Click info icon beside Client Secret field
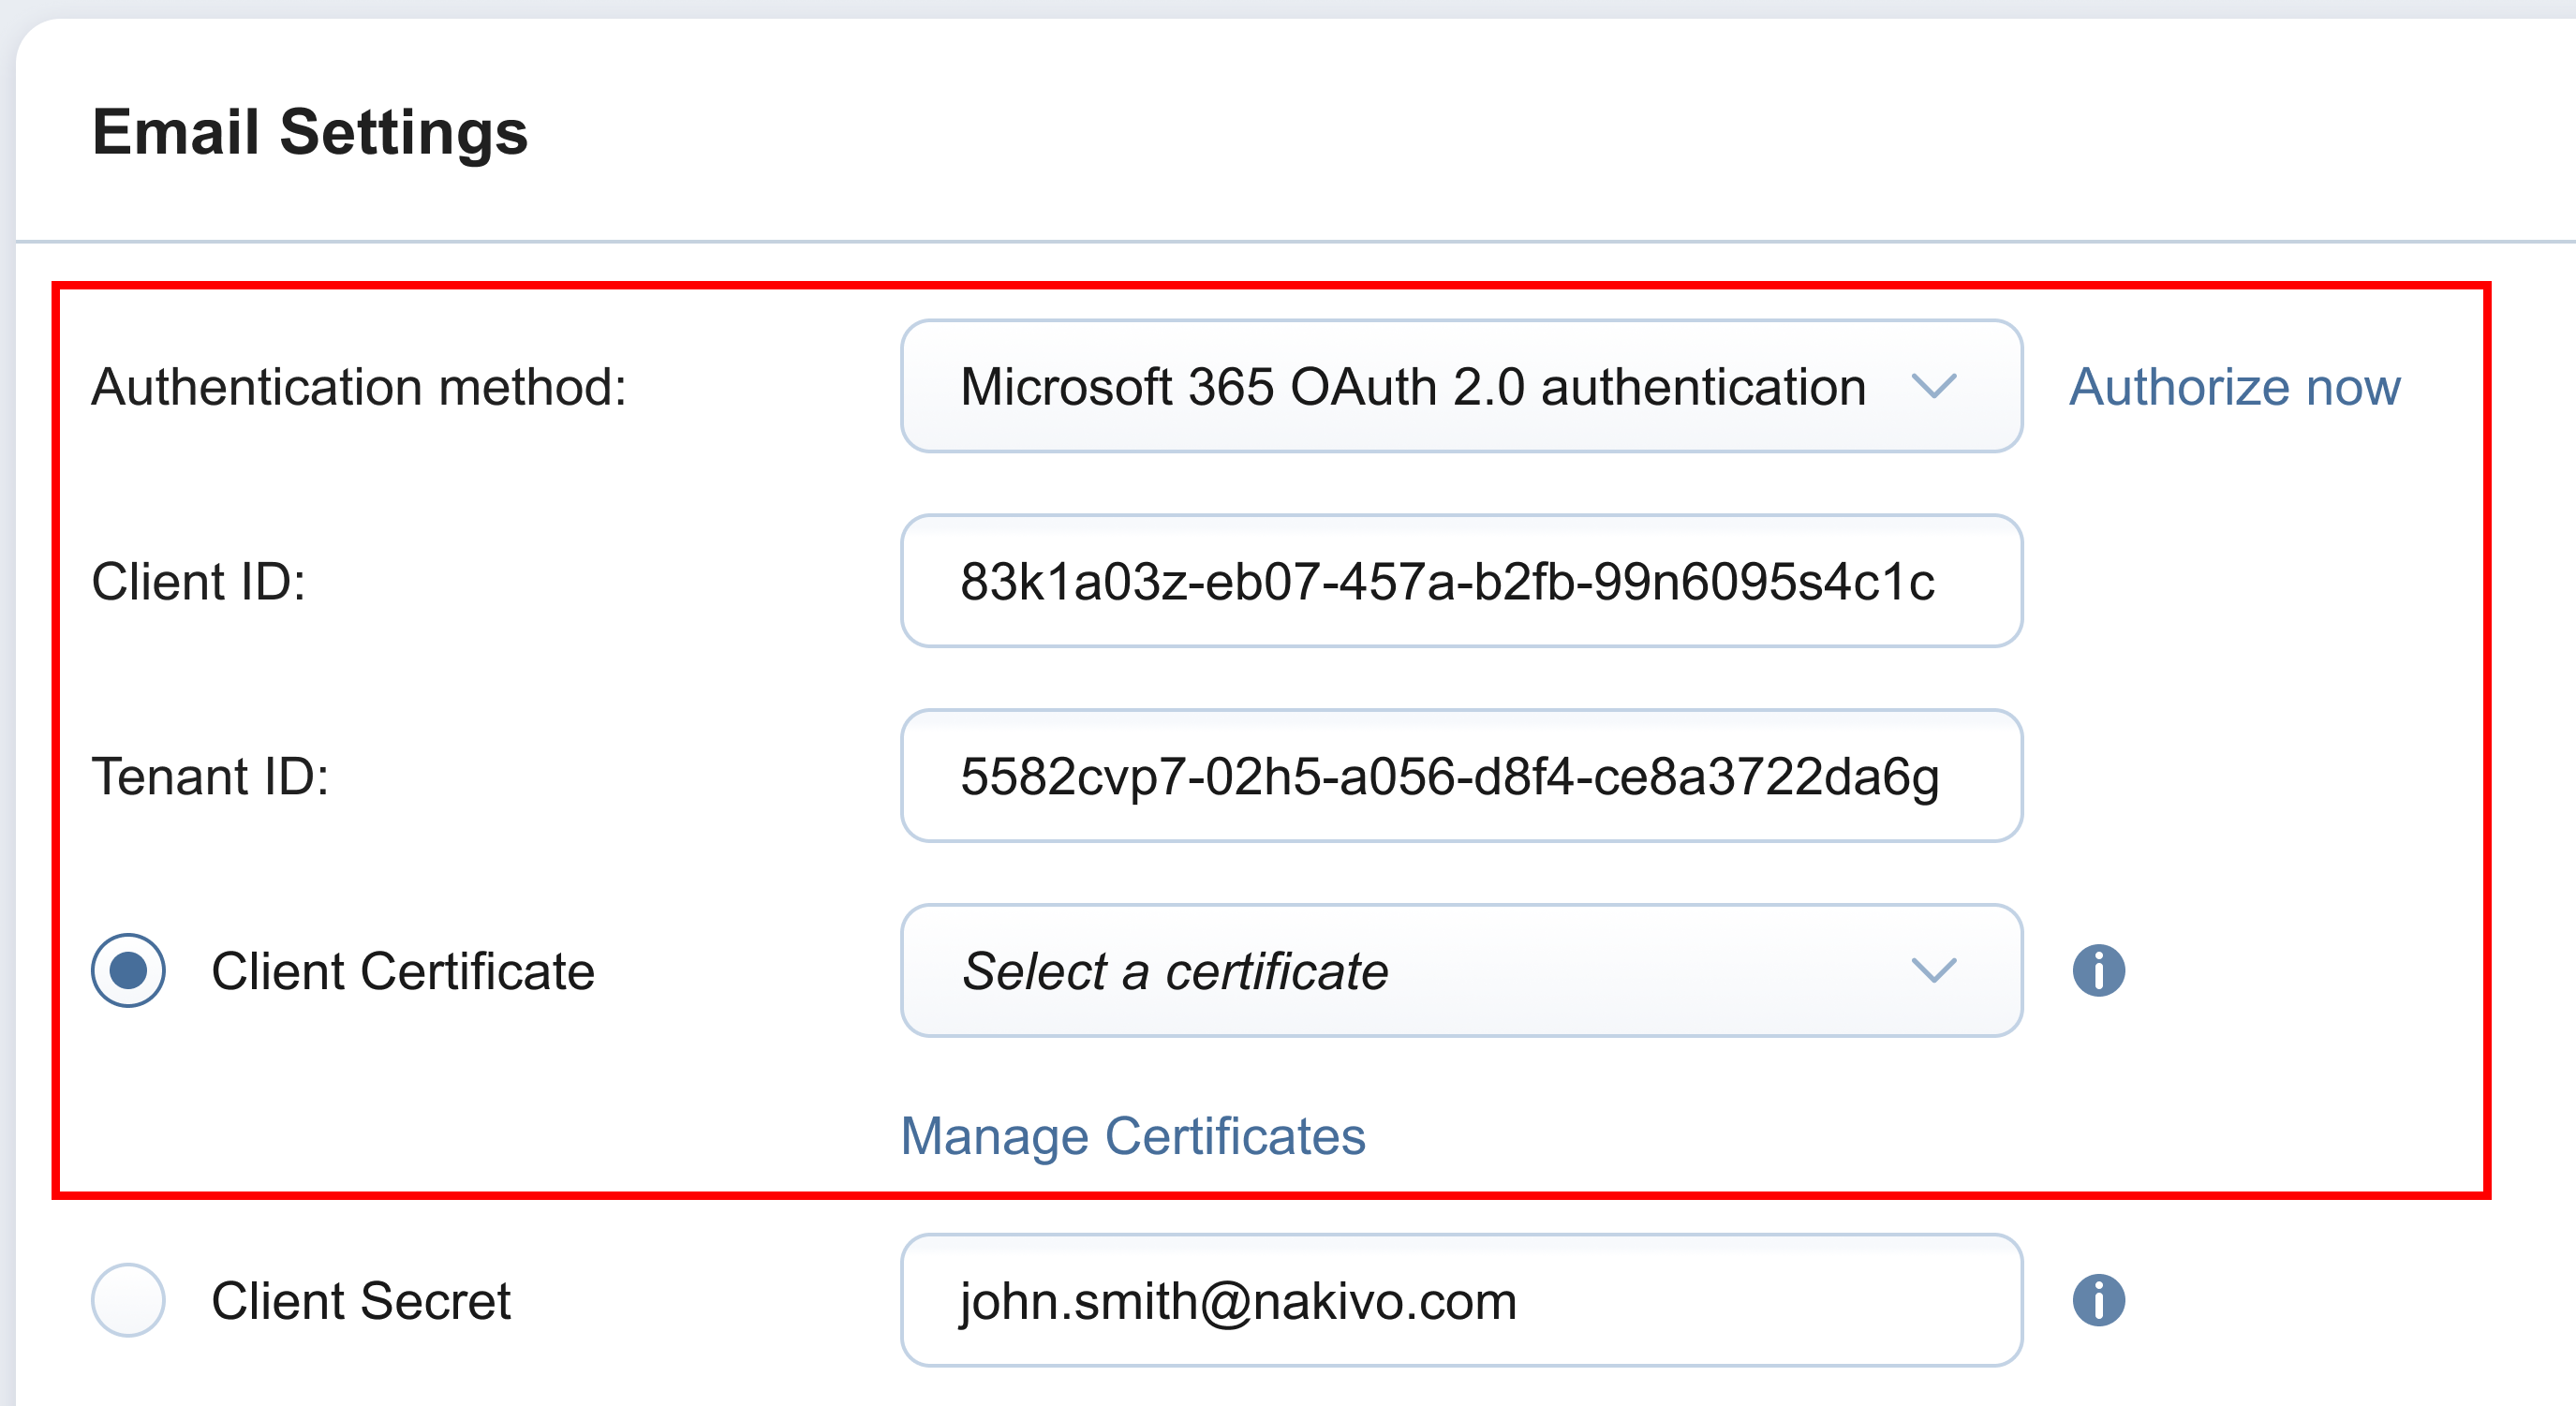Viewport: 2576px width, 1406px height. (2098, 1300)
